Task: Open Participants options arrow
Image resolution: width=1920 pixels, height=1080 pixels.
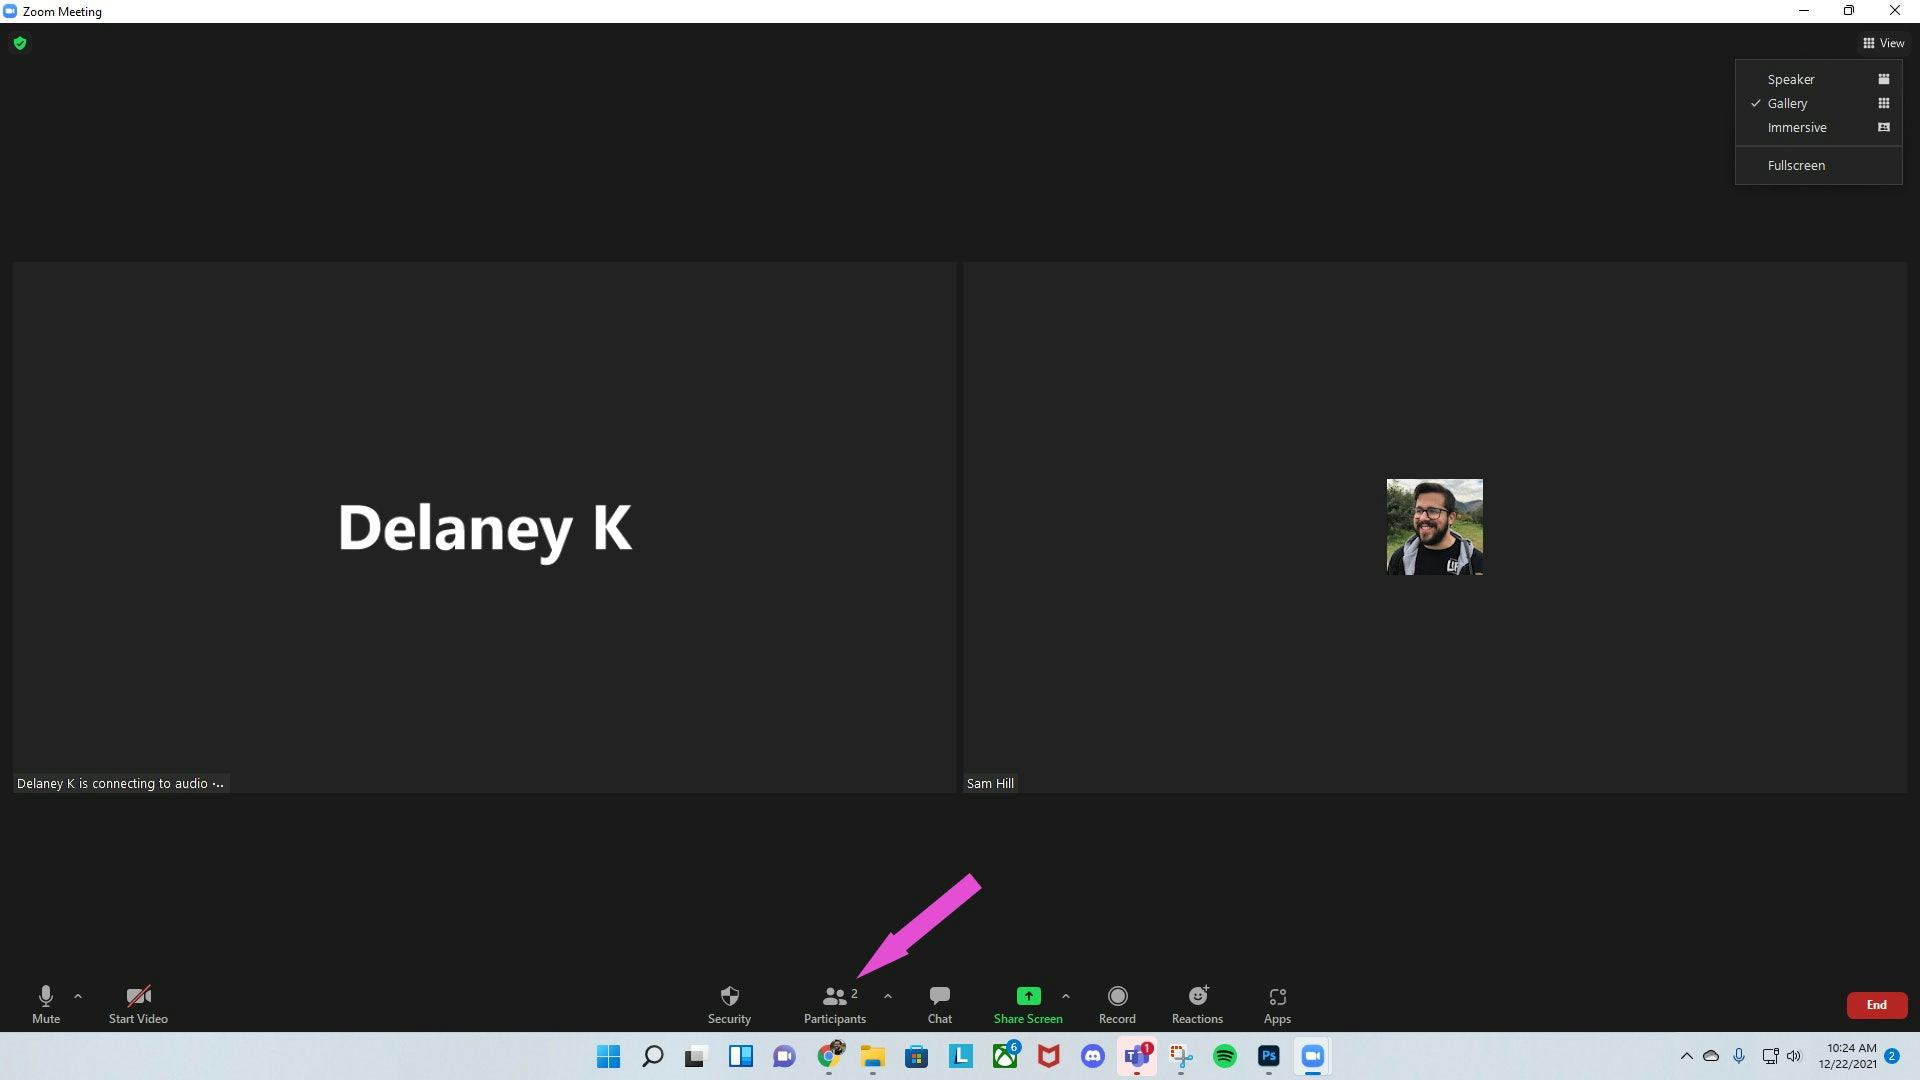Action: pyautogui.click(x=888, y=996)
